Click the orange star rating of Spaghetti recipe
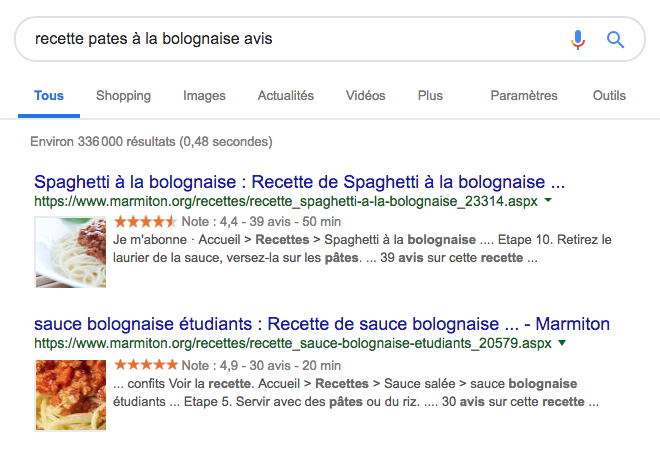Viewport: 660px width, 450px height. 146,221
